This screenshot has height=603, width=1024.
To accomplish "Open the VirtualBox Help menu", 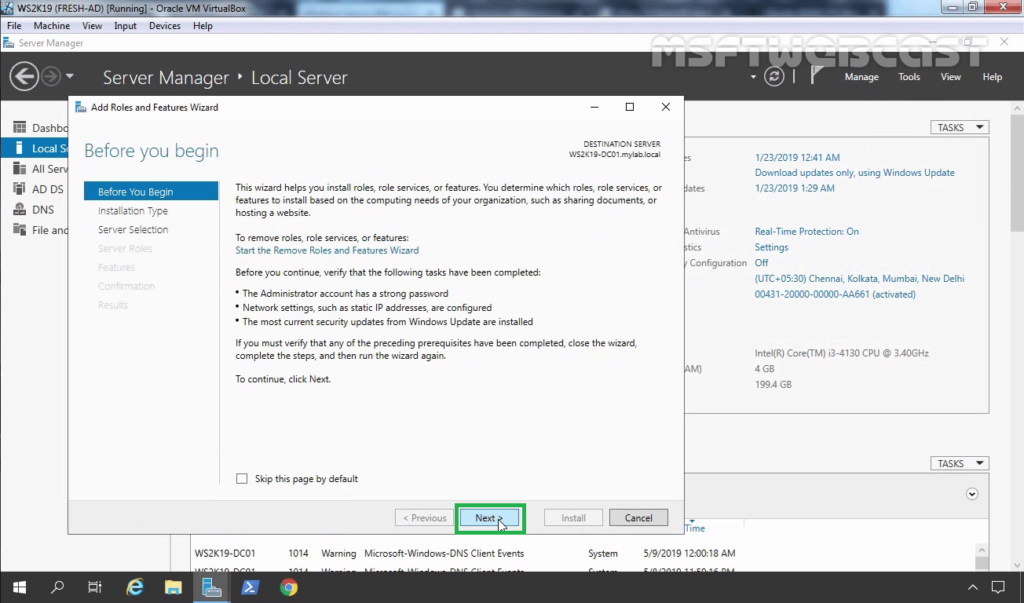I will [202, 25].
